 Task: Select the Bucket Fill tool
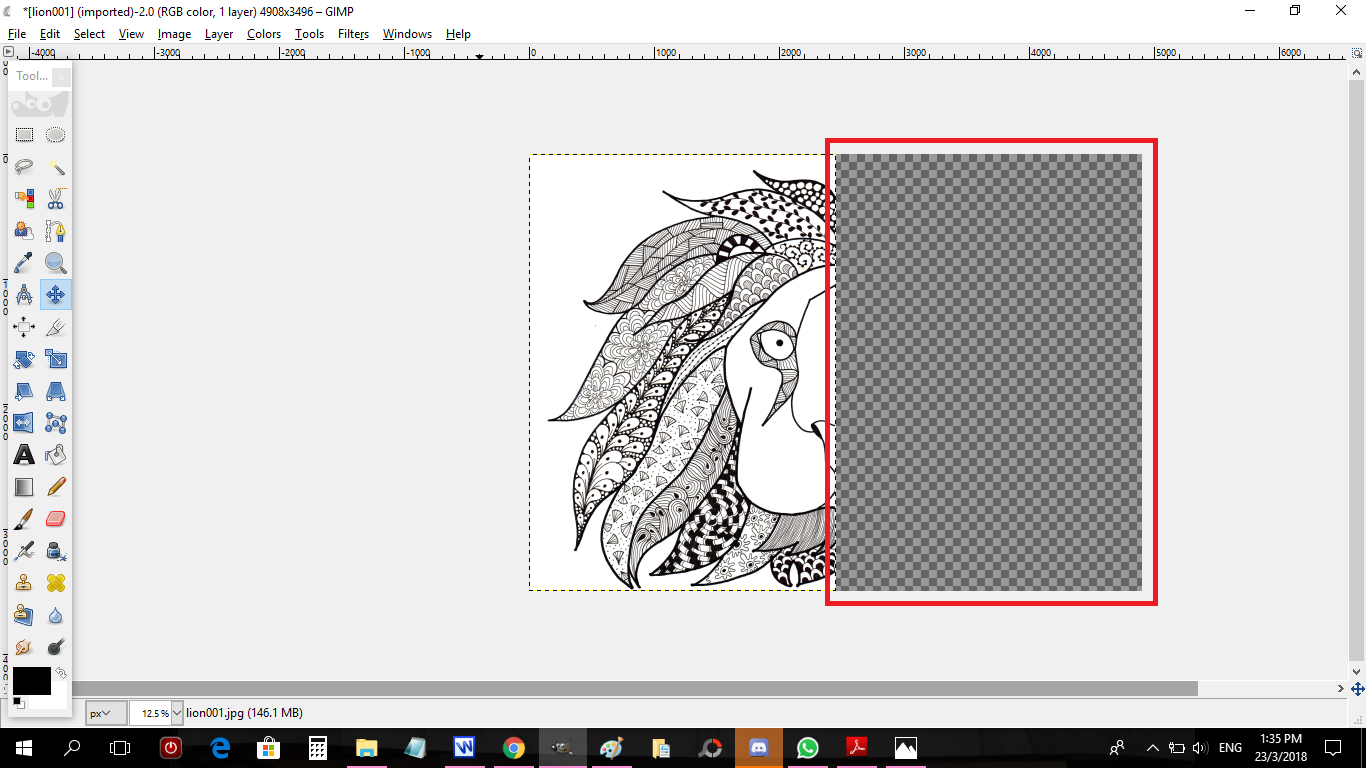(x=56, y=455)
